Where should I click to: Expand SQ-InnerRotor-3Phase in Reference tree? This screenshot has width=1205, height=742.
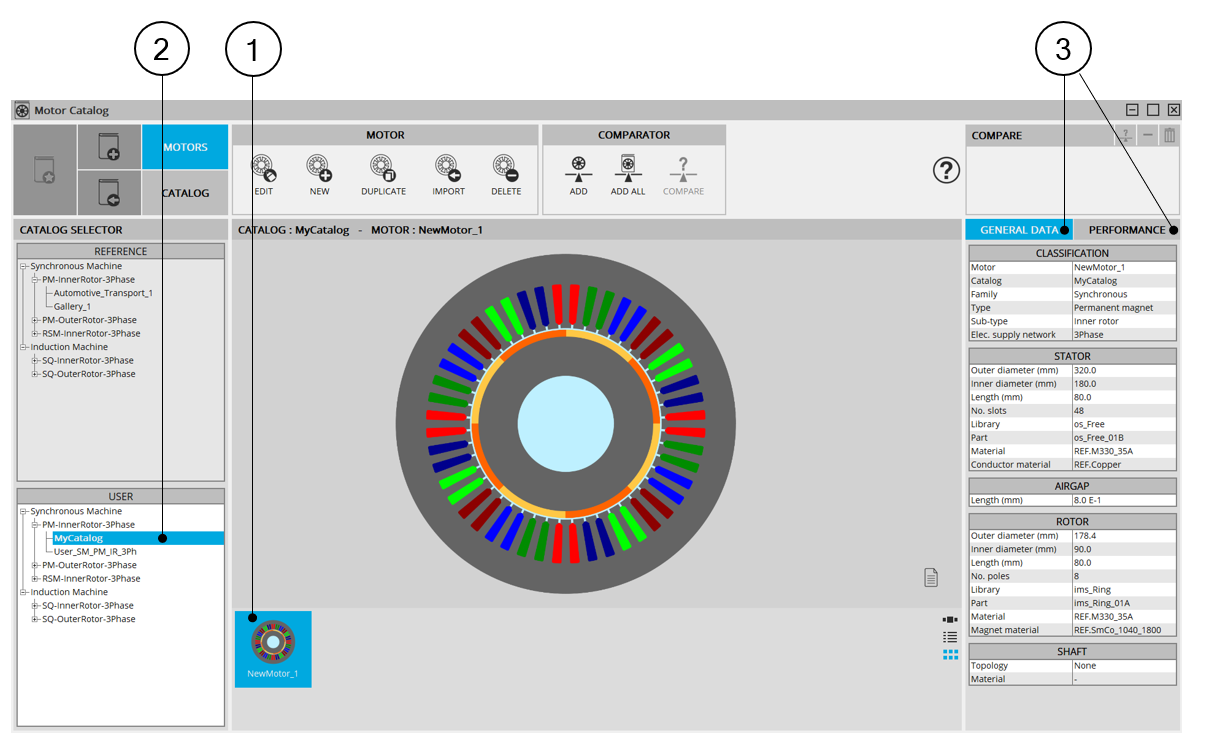(x=35, y=361)
